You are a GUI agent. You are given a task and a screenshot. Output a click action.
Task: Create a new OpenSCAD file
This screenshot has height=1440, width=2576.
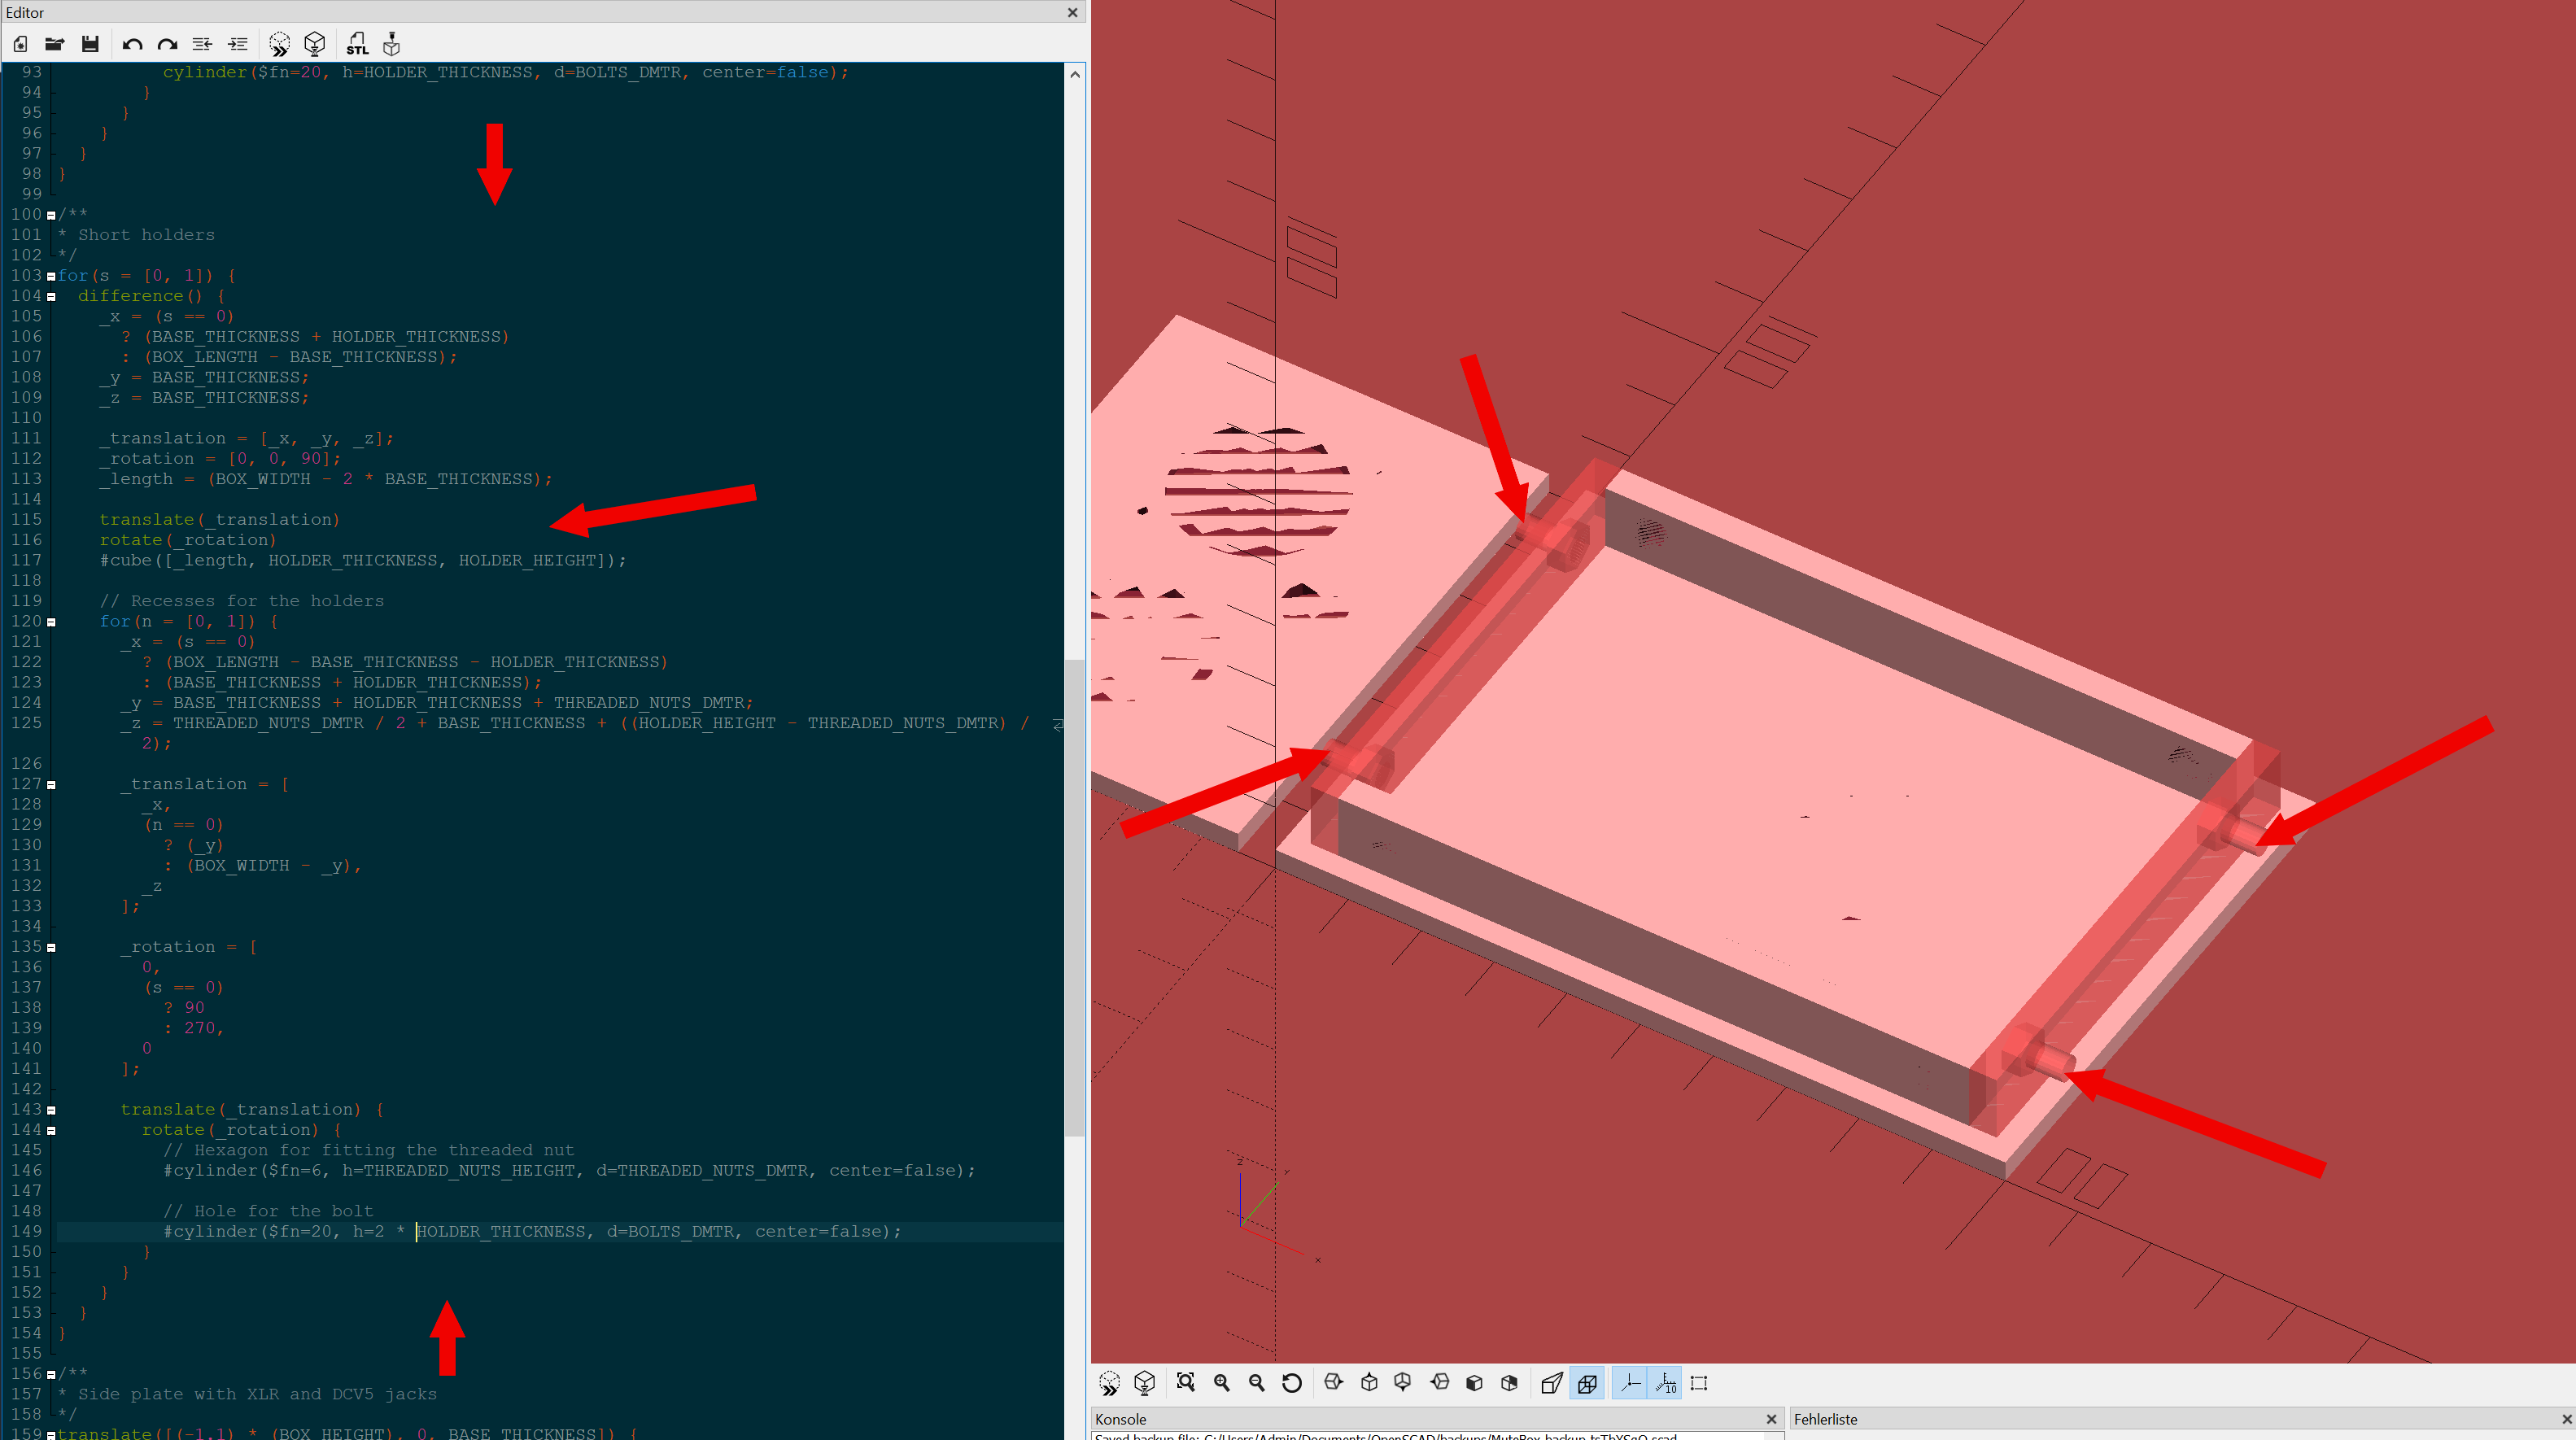[x=19, y=44]
